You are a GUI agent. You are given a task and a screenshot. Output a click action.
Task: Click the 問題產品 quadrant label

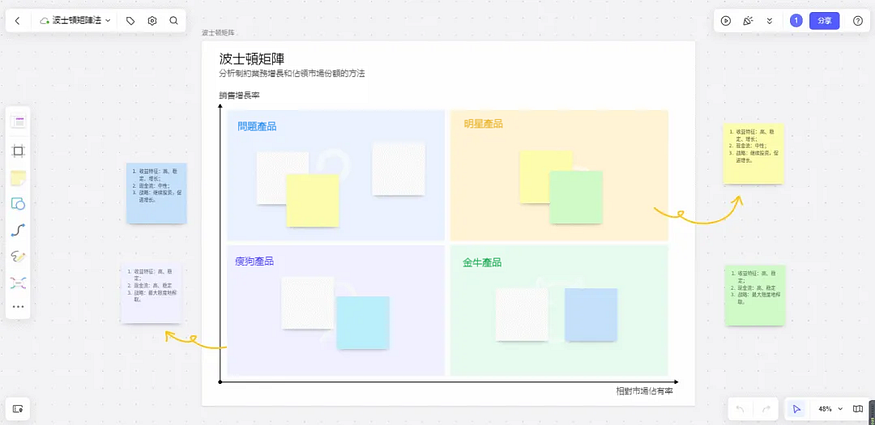[257, 127]
